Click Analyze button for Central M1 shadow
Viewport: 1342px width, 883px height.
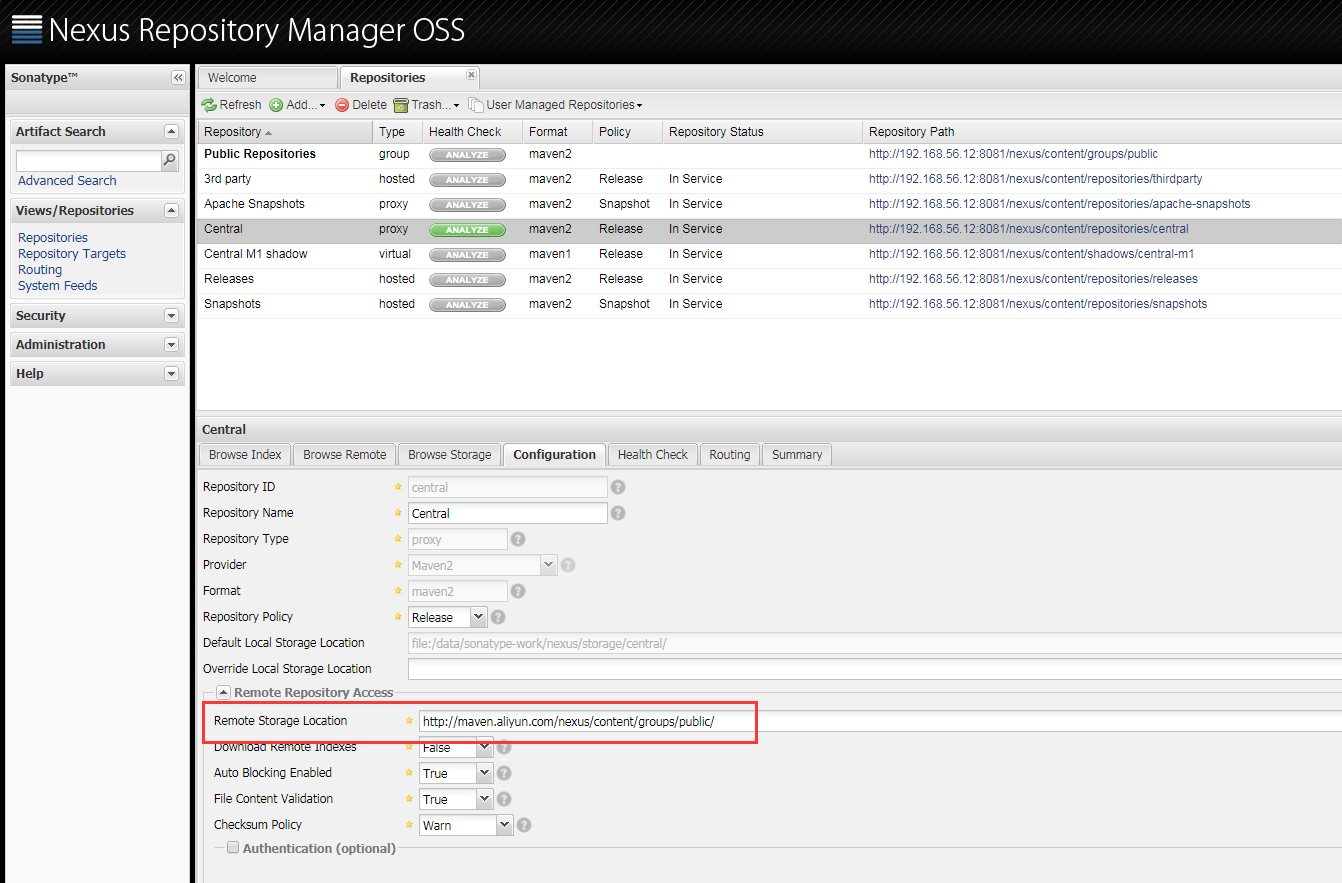(x=467, y=255)
